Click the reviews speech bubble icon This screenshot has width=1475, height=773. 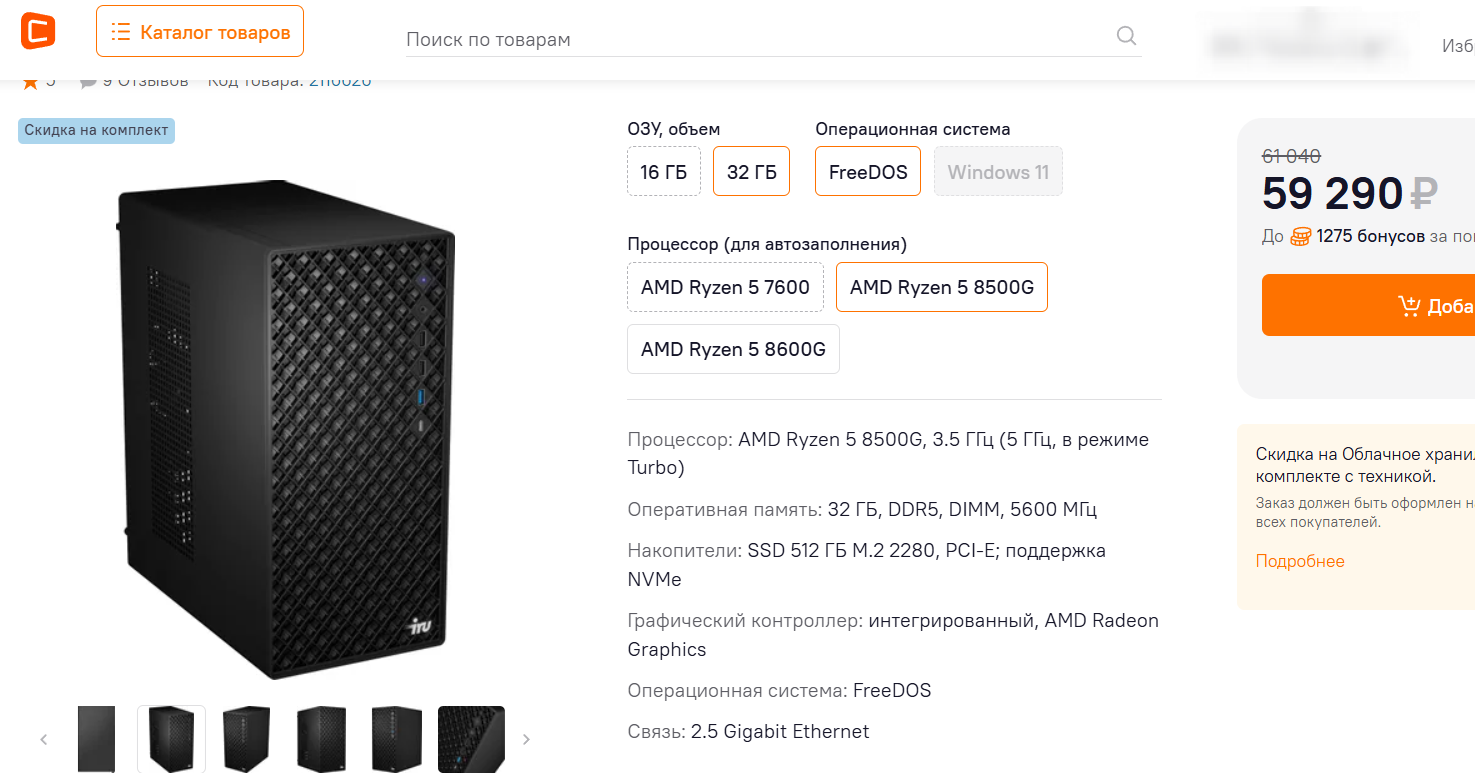88,82
